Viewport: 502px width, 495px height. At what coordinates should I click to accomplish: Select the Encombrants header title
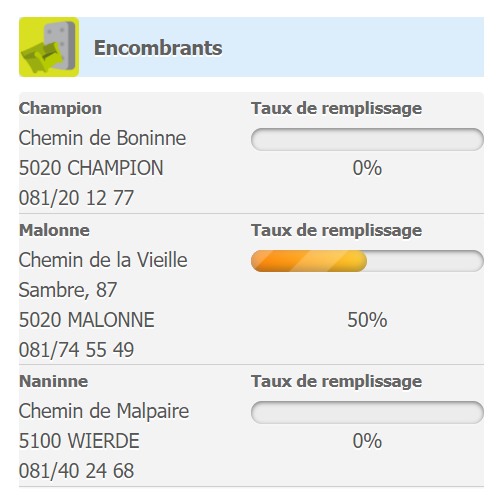(x=158, y=48)
